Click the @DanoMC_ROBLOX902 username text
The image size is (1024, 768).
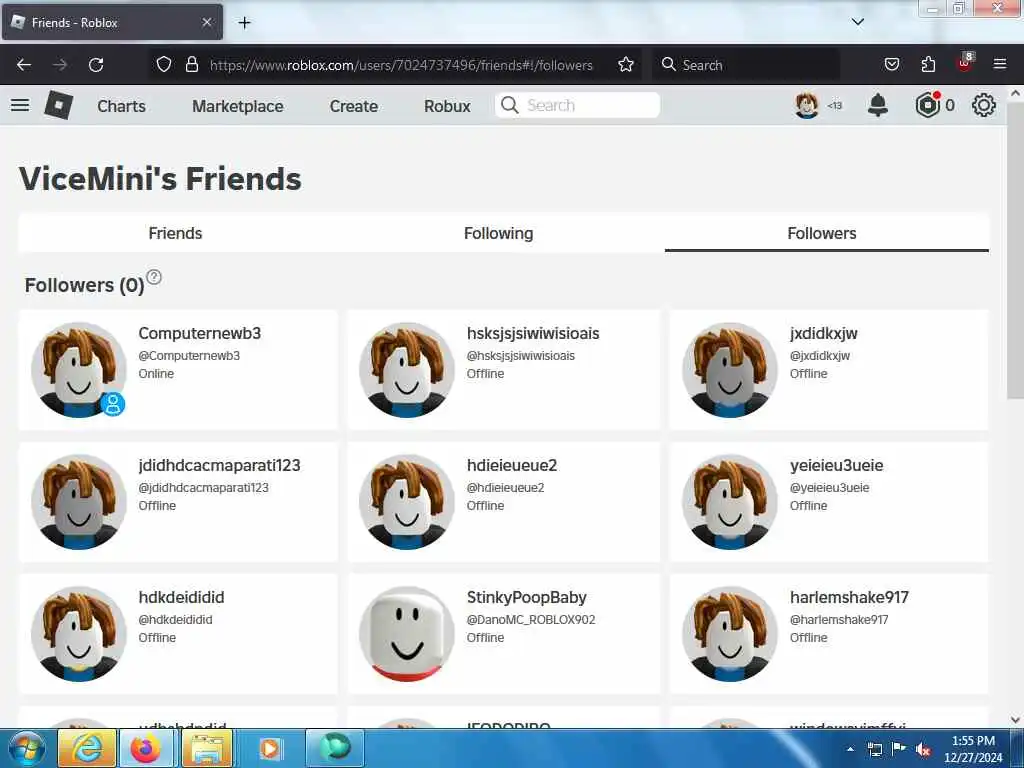(530, 619)
